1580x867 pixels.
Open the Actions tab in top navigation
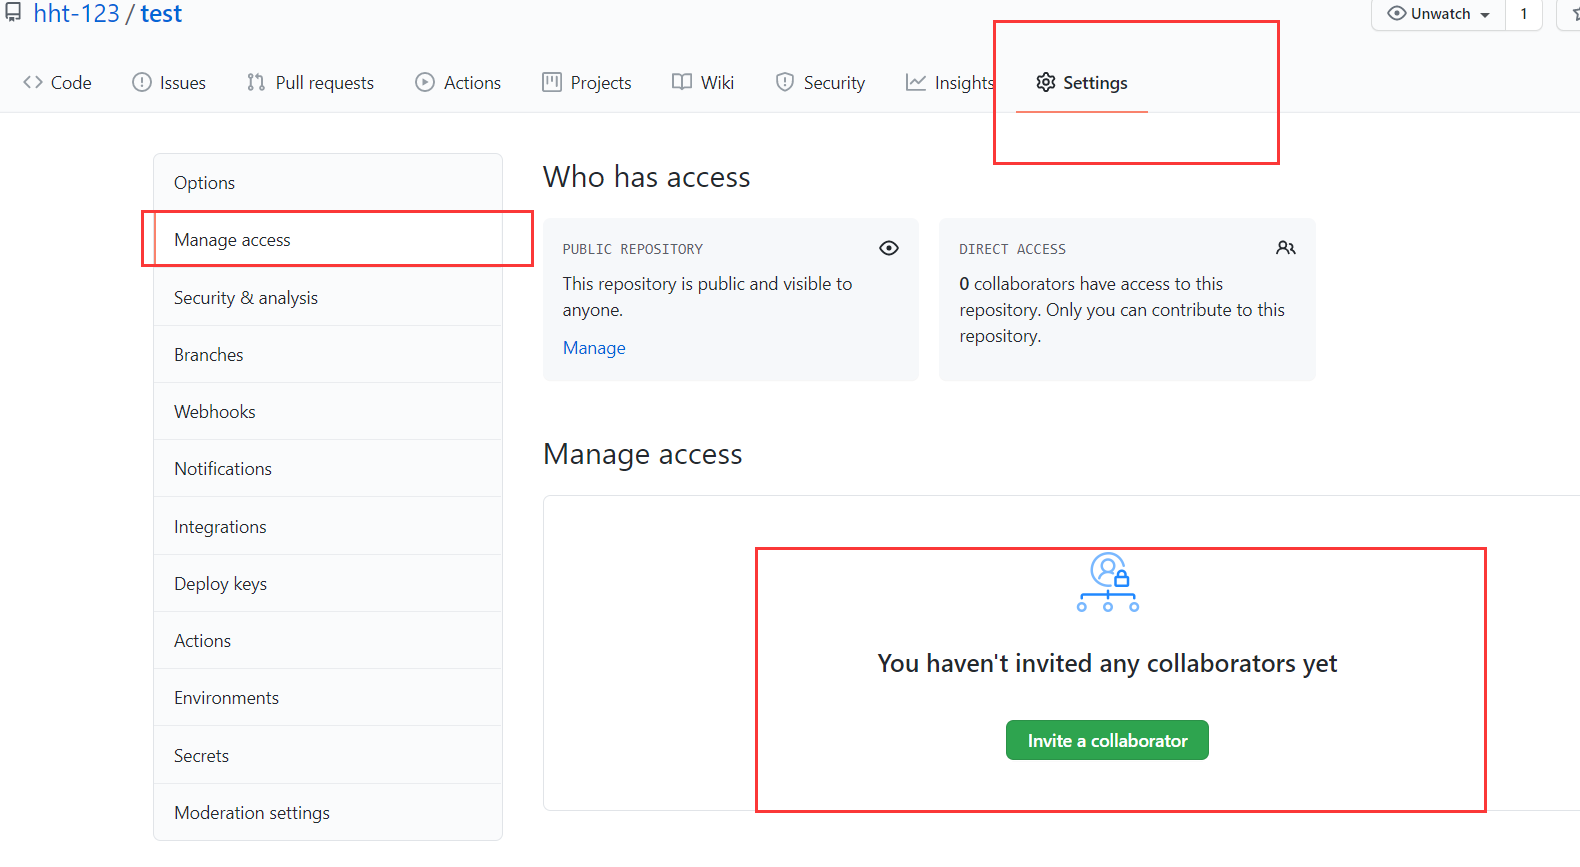click(458, 82)
